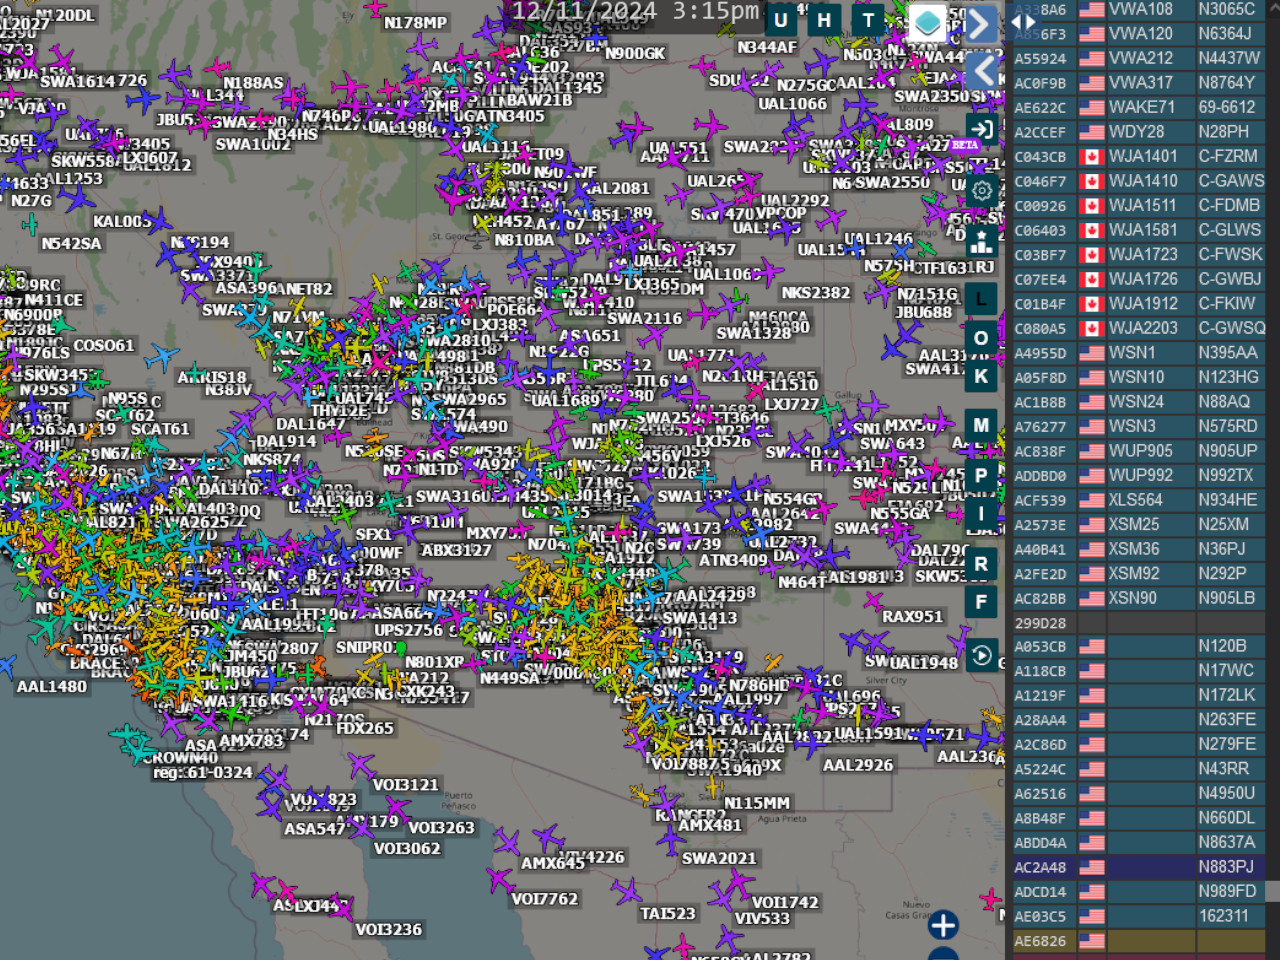Viewport: 1280px width, 960px height.
Task: Select the WJA1912 aircraft row
Action: 1138,303
